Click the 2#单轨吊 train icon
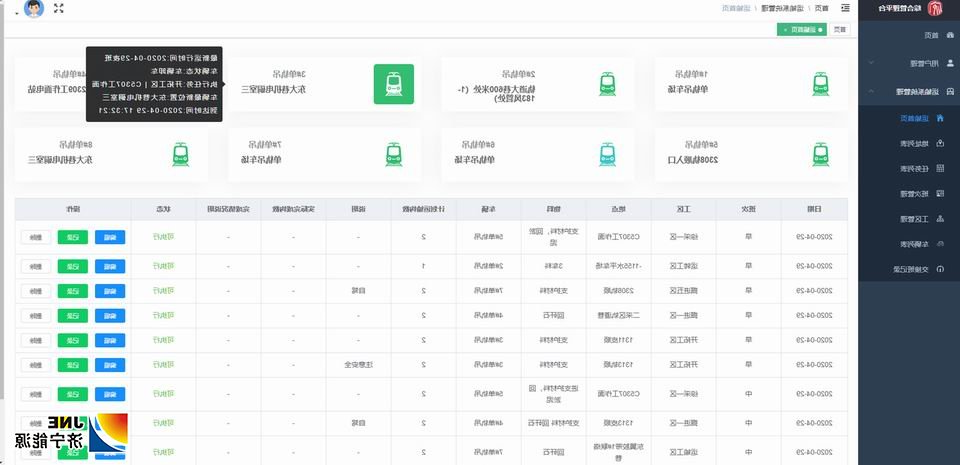The height and width of the screenshot is (465, 960). [607, 84]
